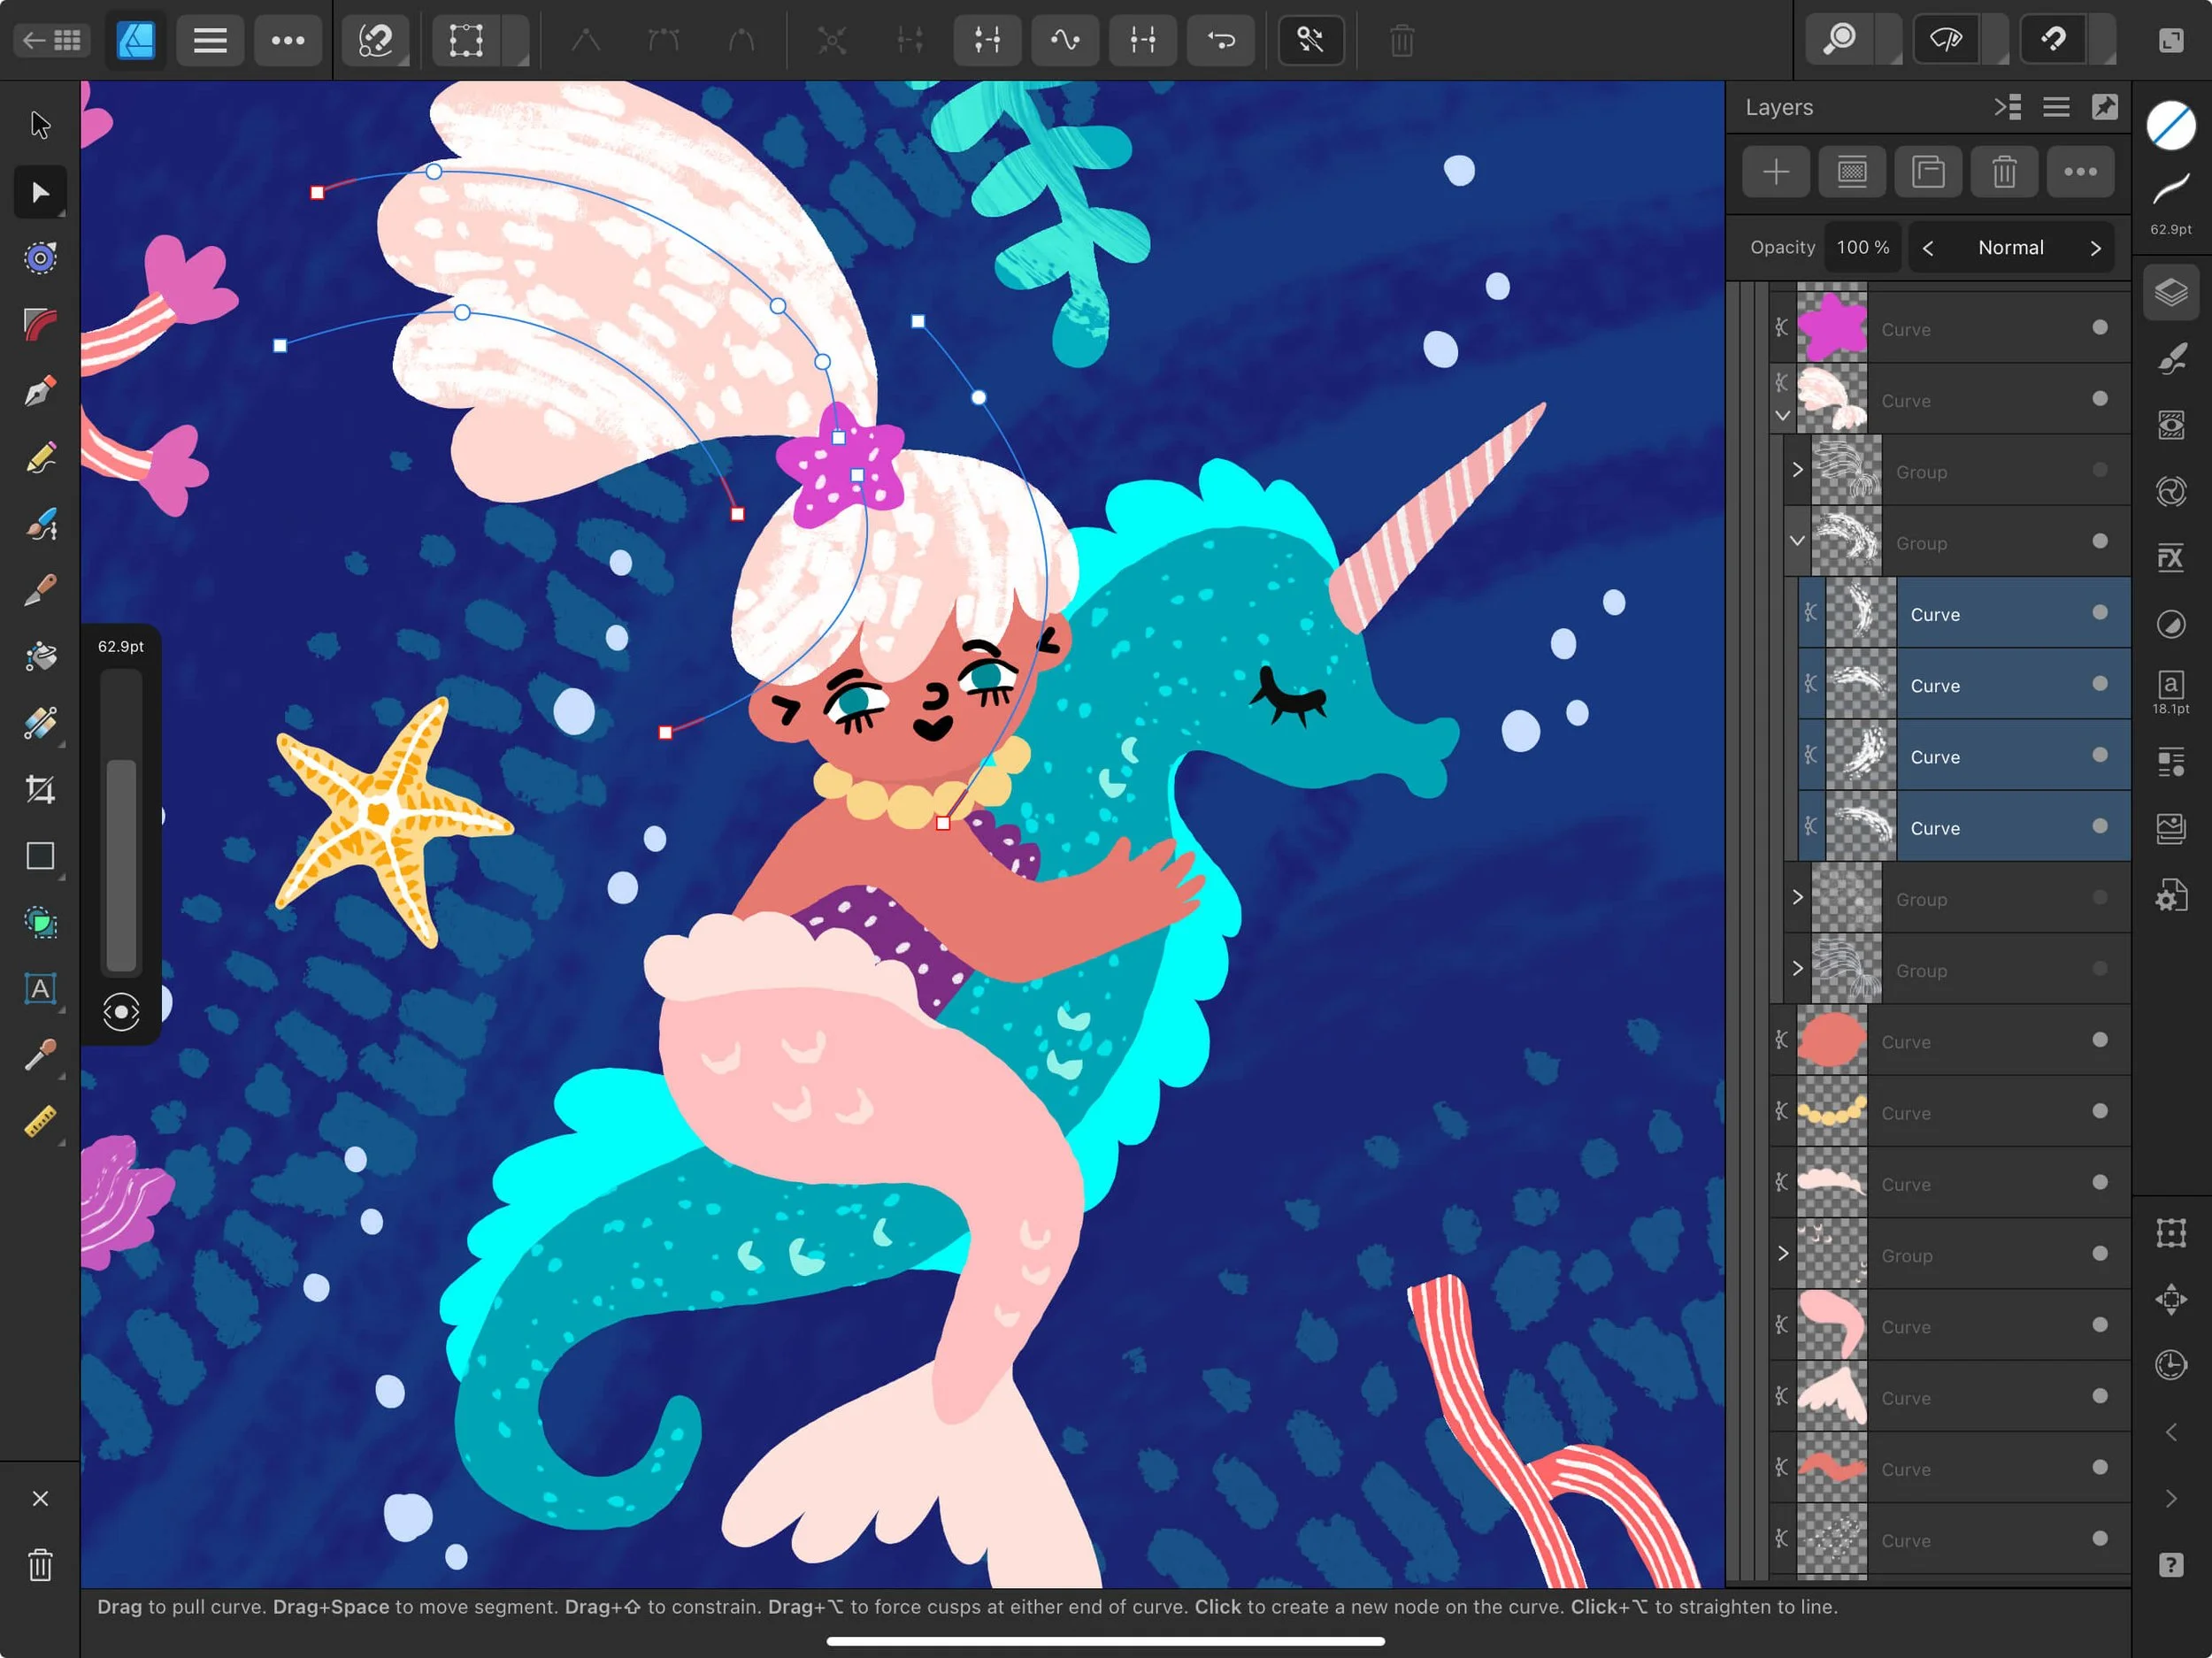
Task: Select the Pen tool in the left toolbar
Action: click(40, 390)
